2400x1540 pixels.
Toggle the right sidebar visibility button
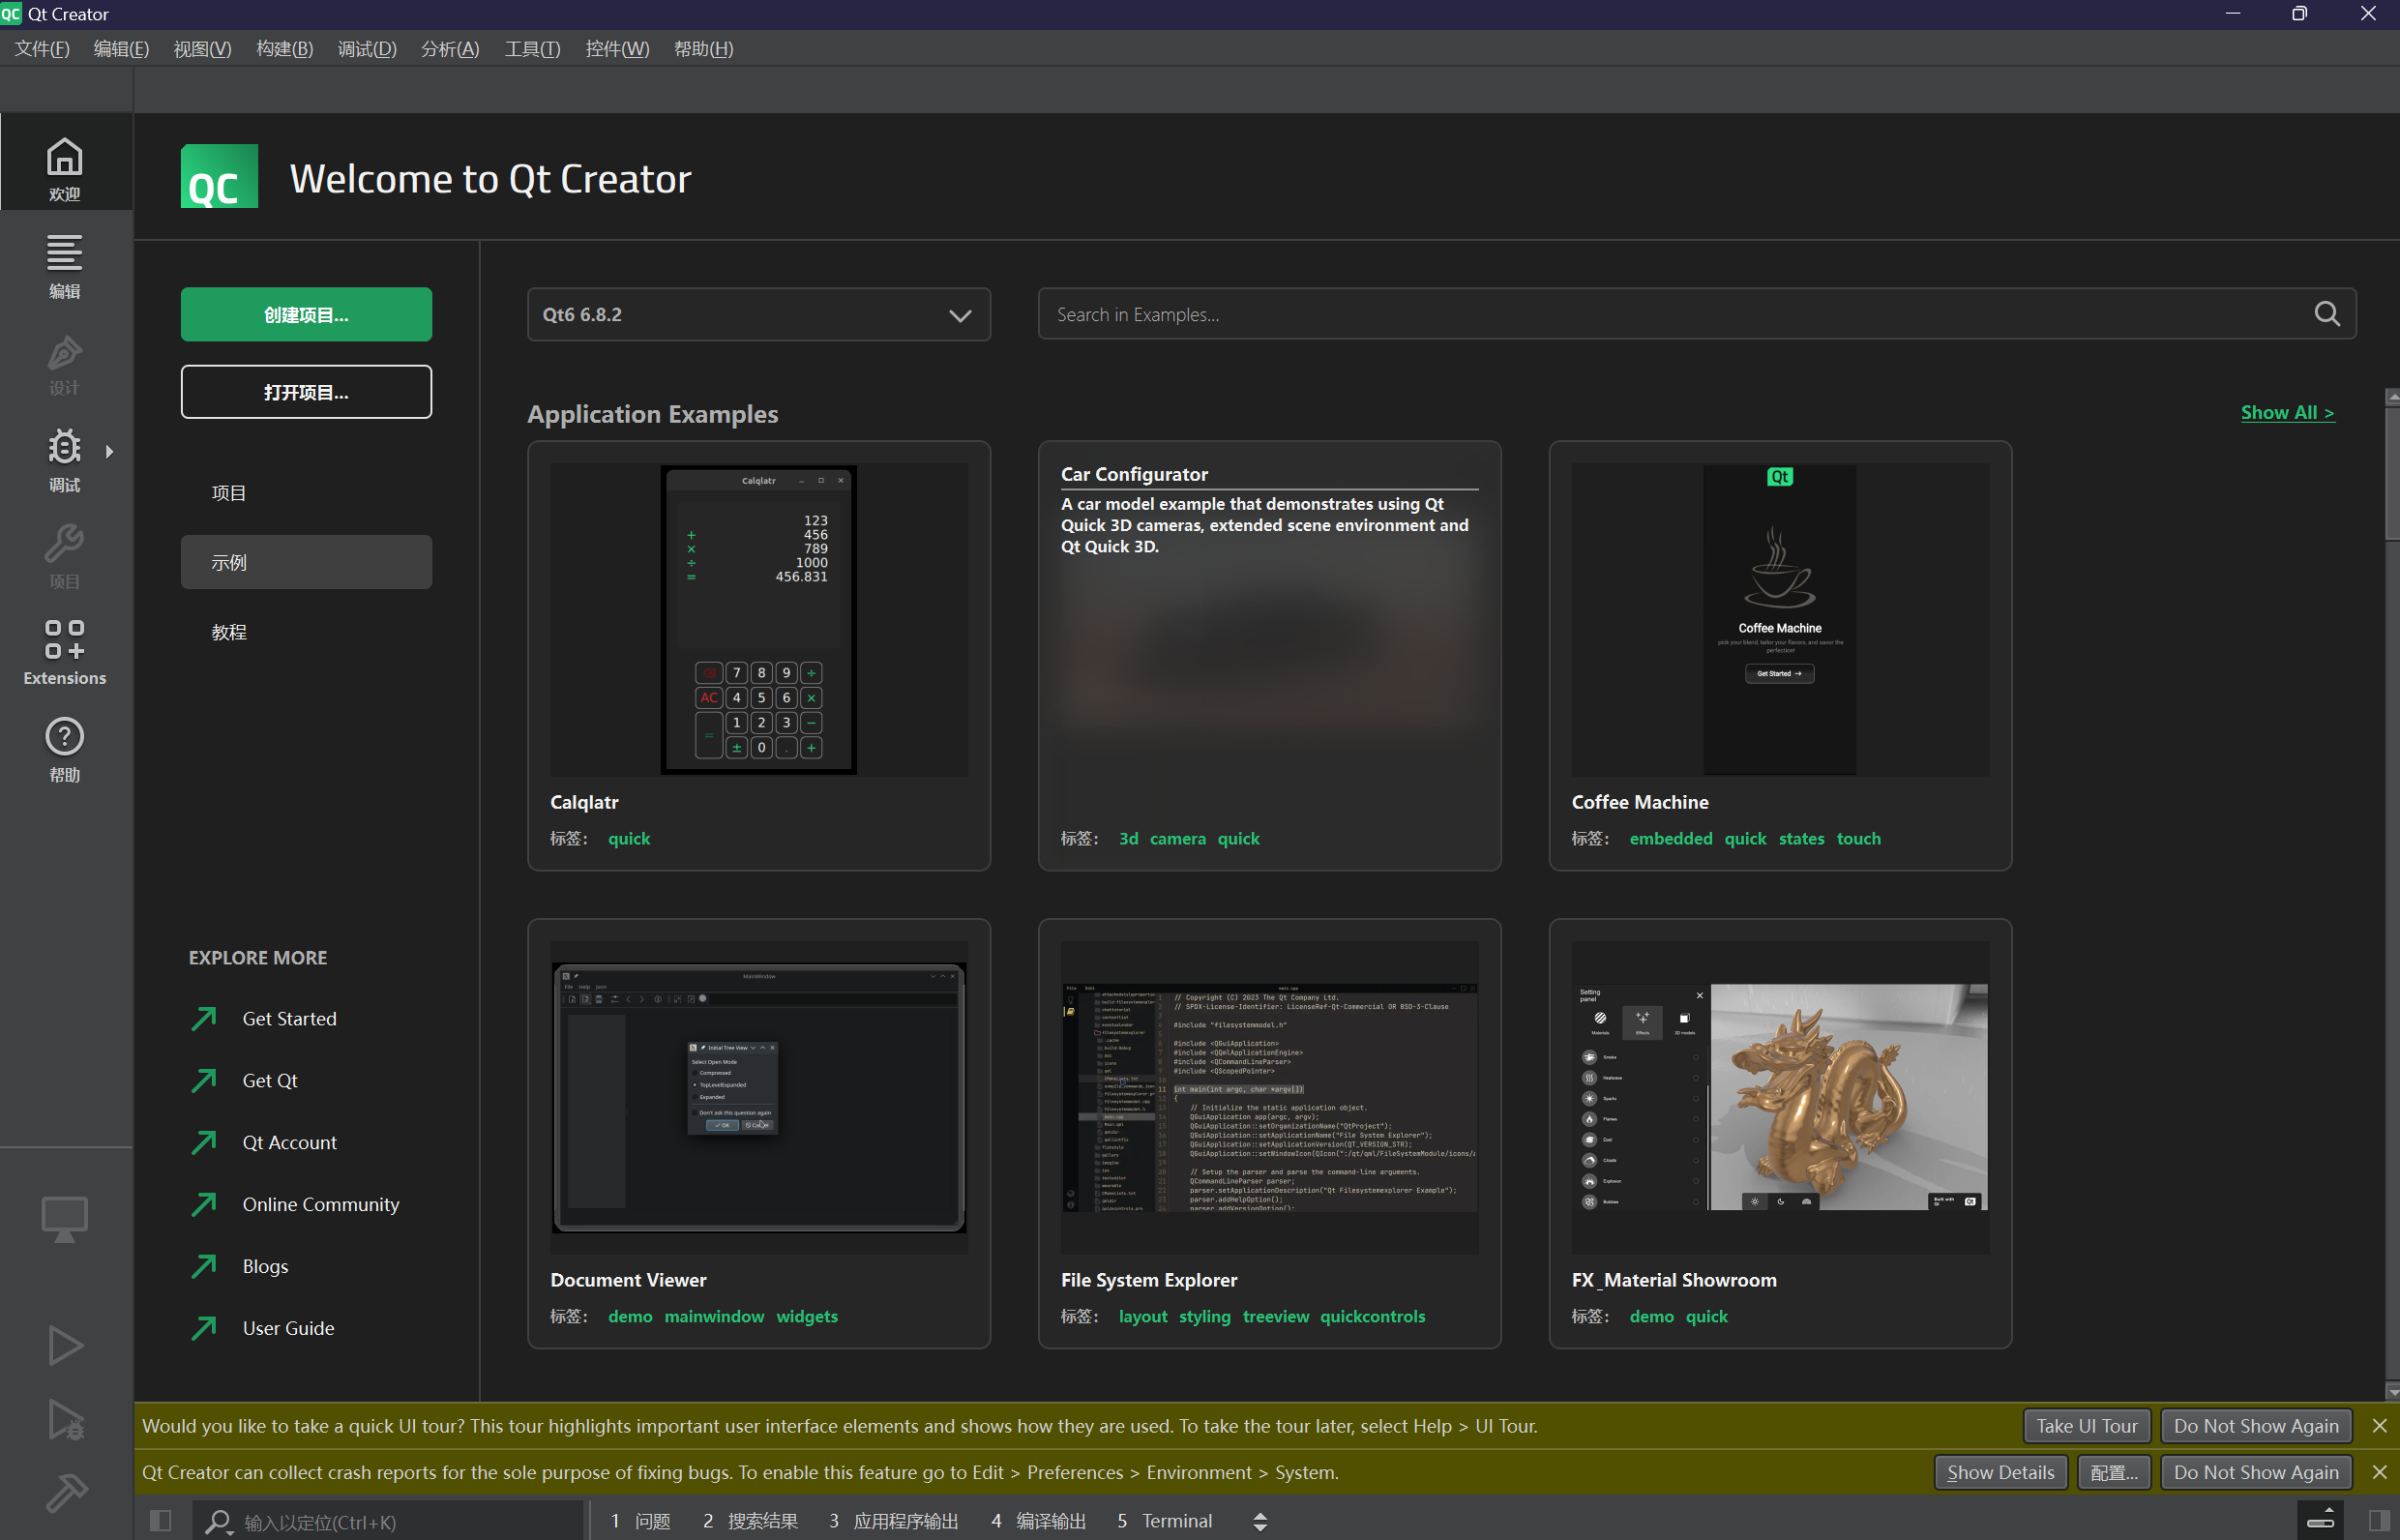tap(2379, 1521)
